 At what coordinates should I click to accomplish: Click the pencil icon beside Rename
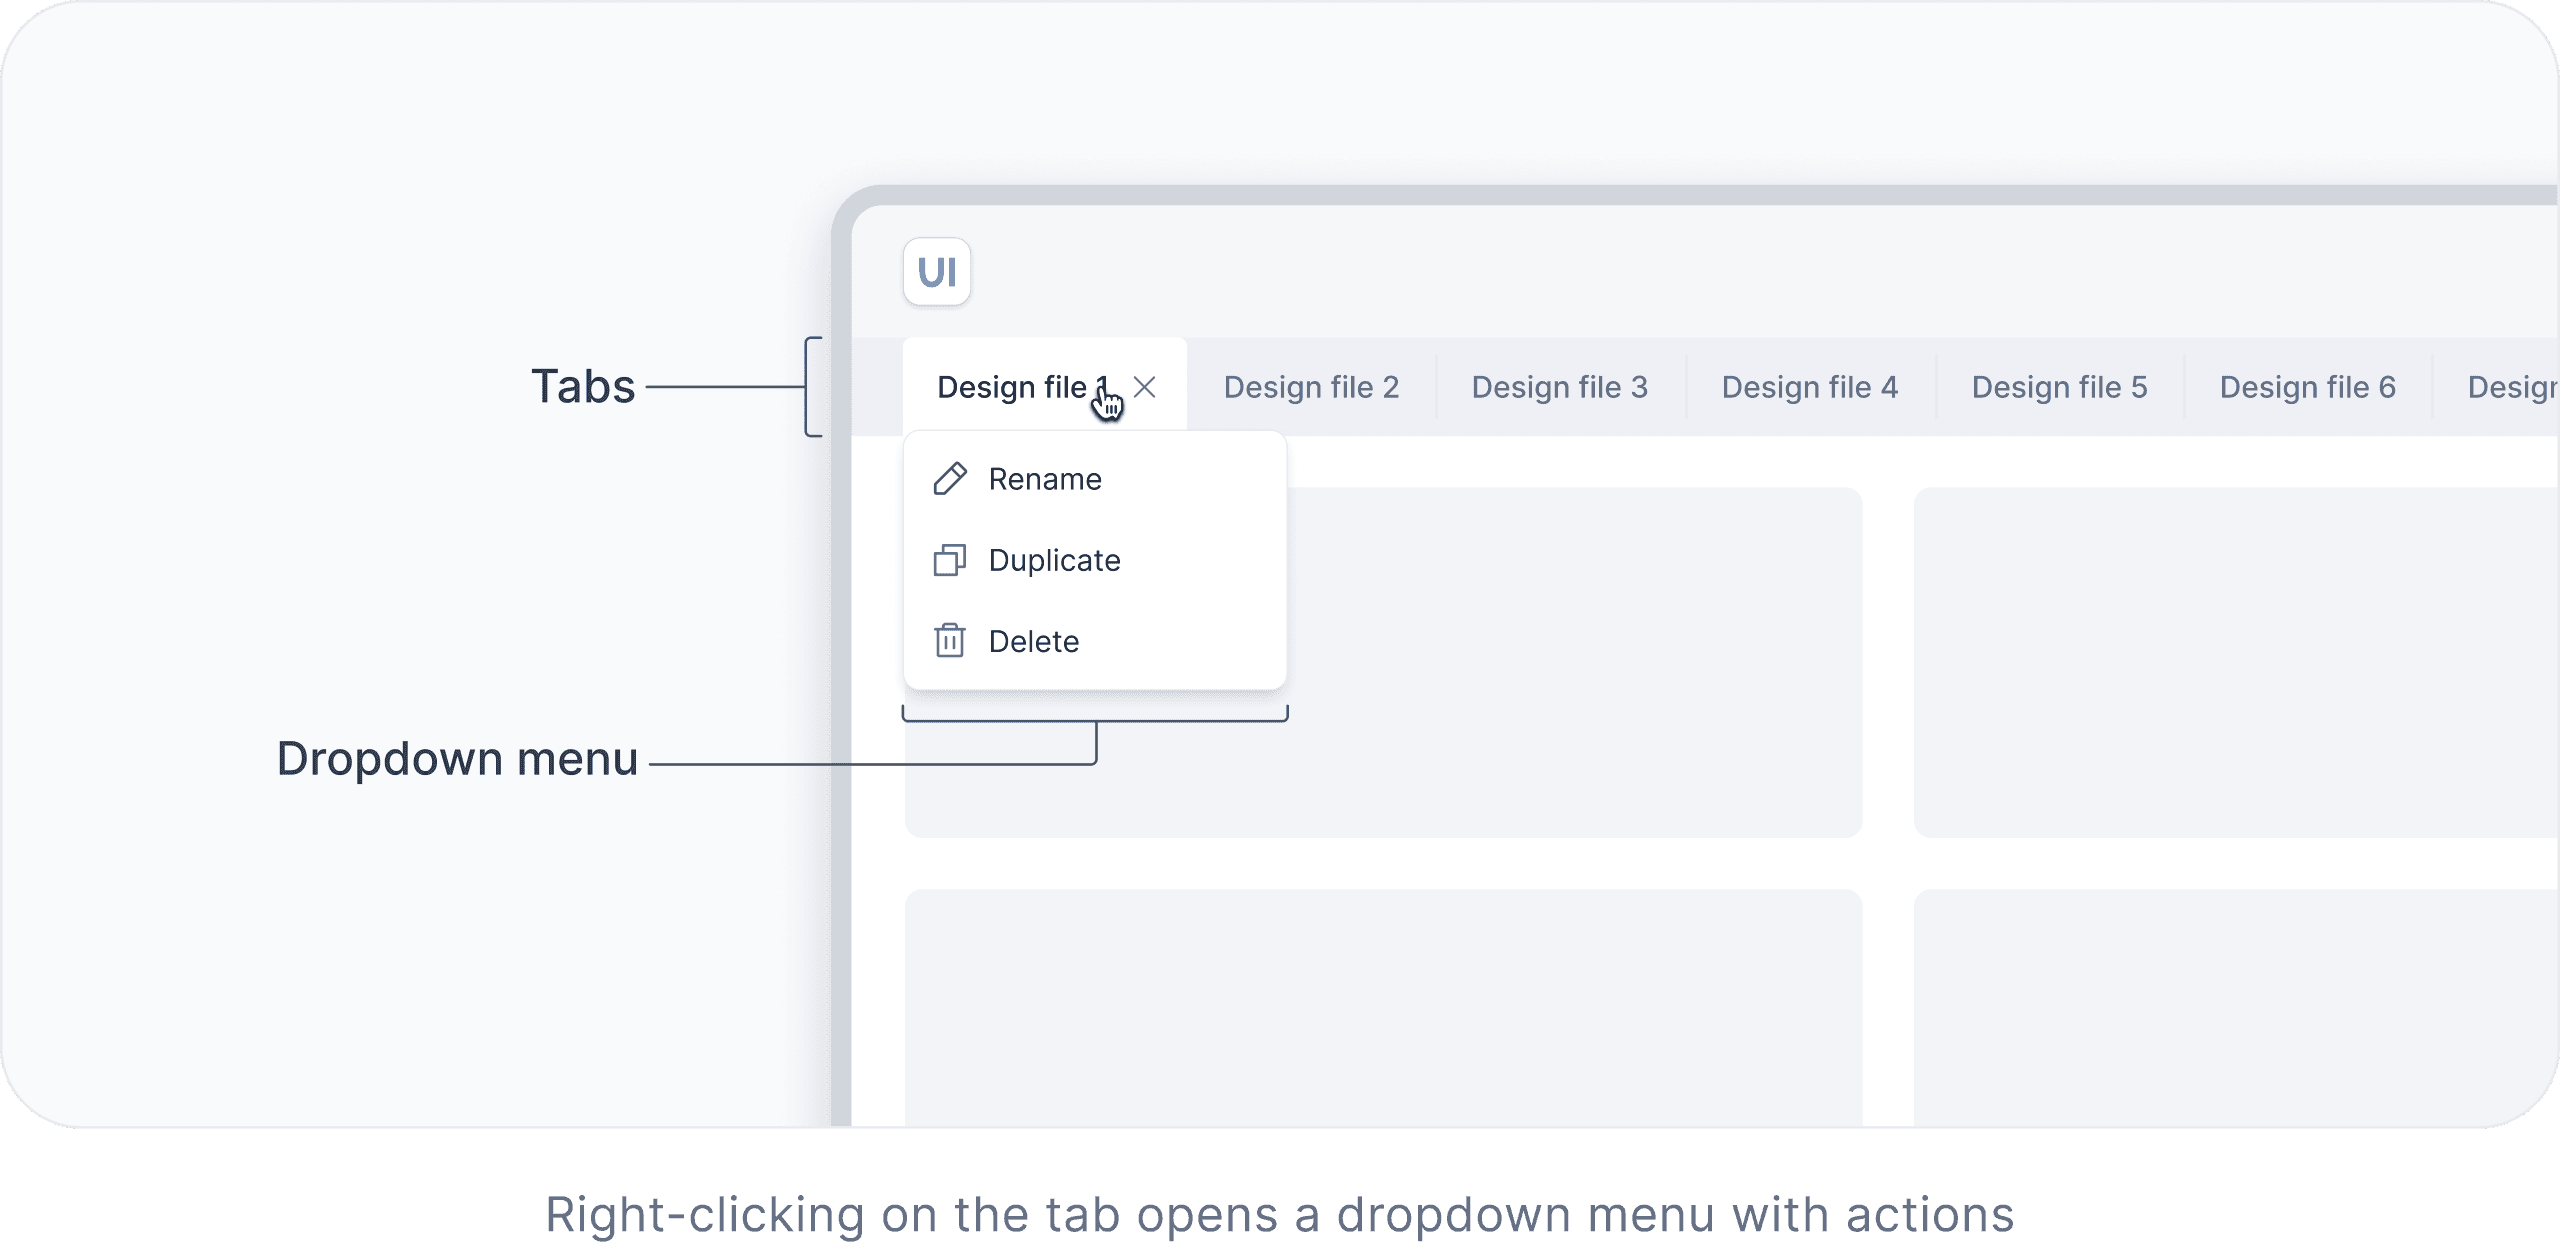[949, 479]
